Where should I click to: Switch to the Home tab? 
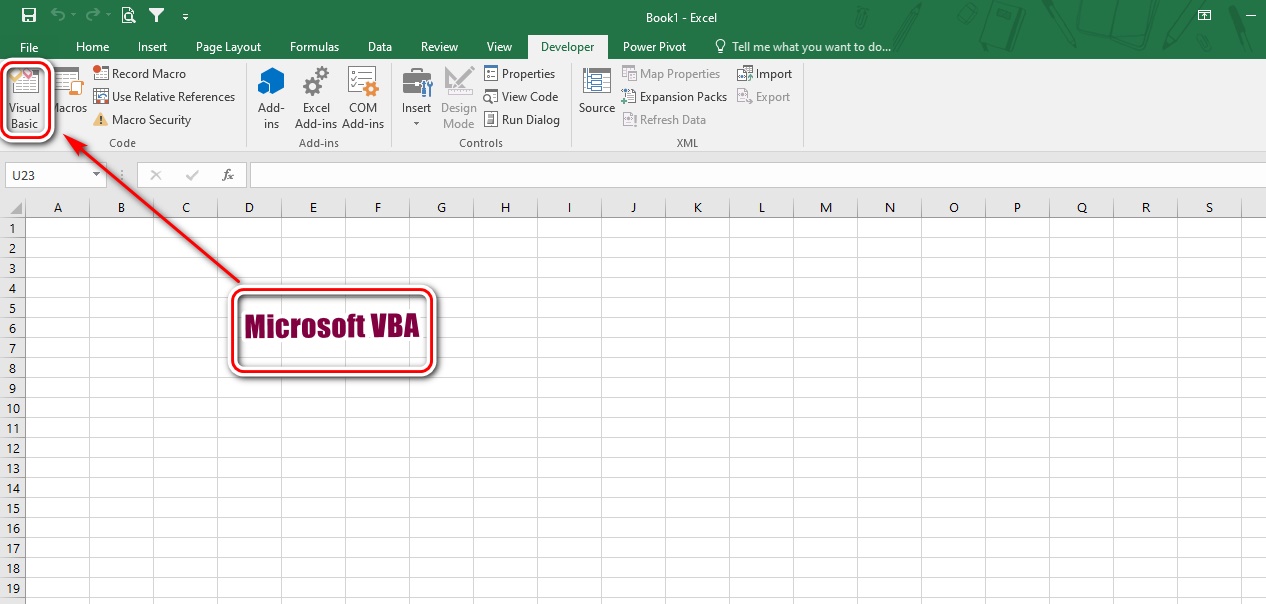click(x=93, y=47)
